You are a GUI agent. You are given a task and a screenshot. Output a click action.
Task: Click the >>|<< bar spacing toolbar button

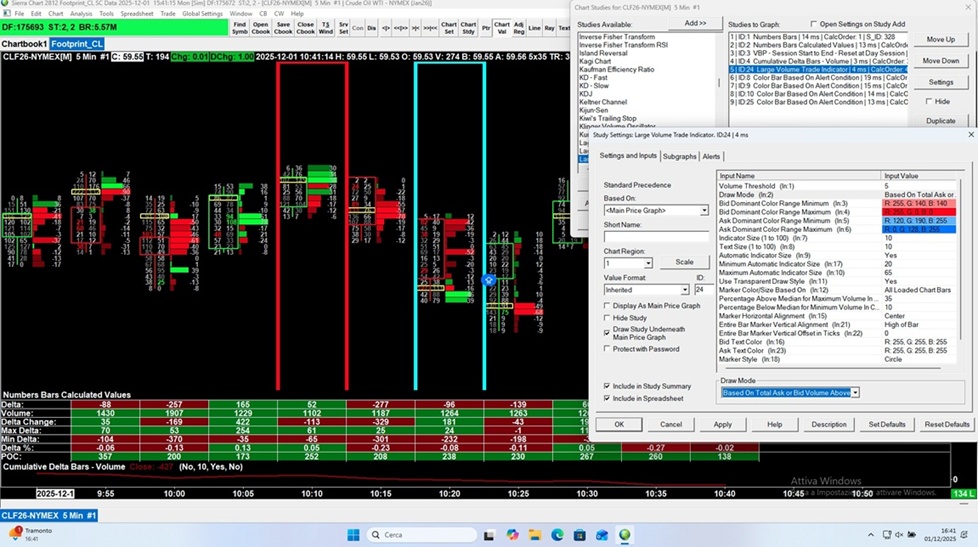(x=430, y=28)
